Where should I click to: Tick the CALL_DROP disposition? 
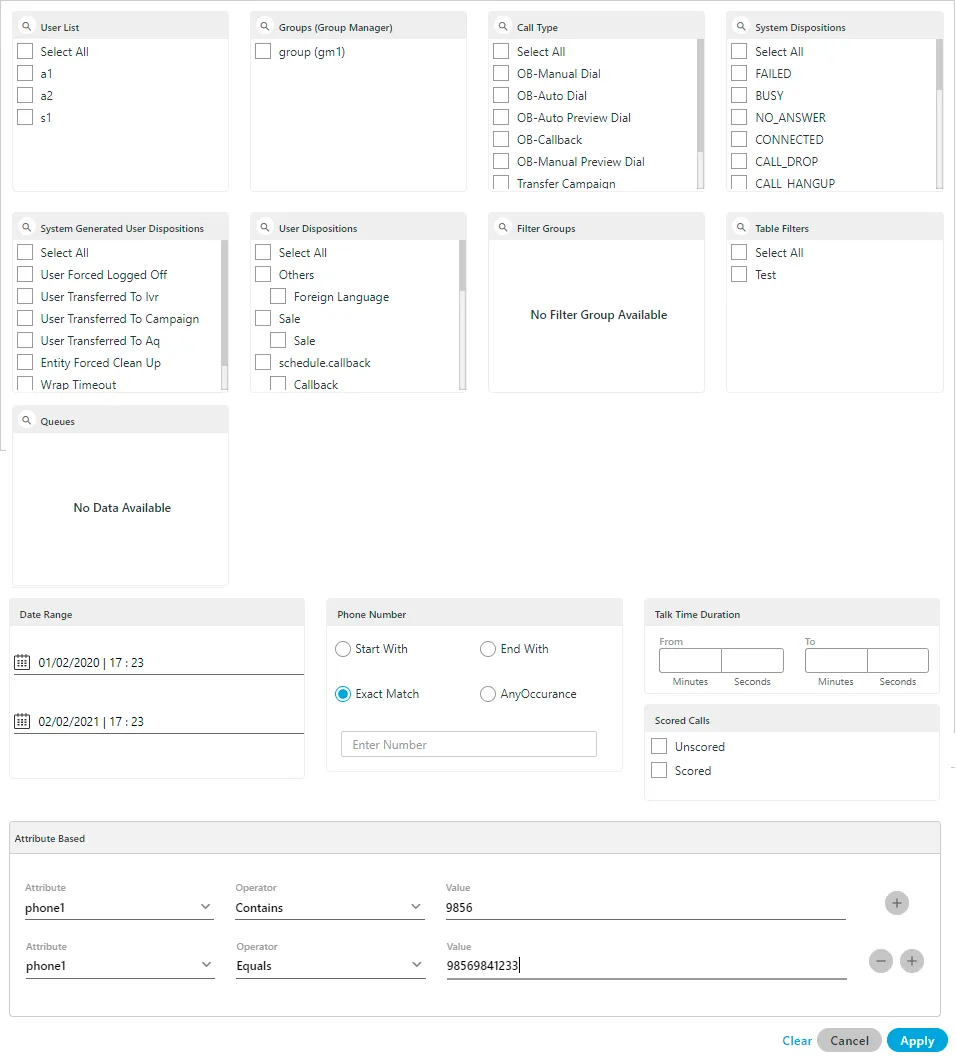click(739, 161)
